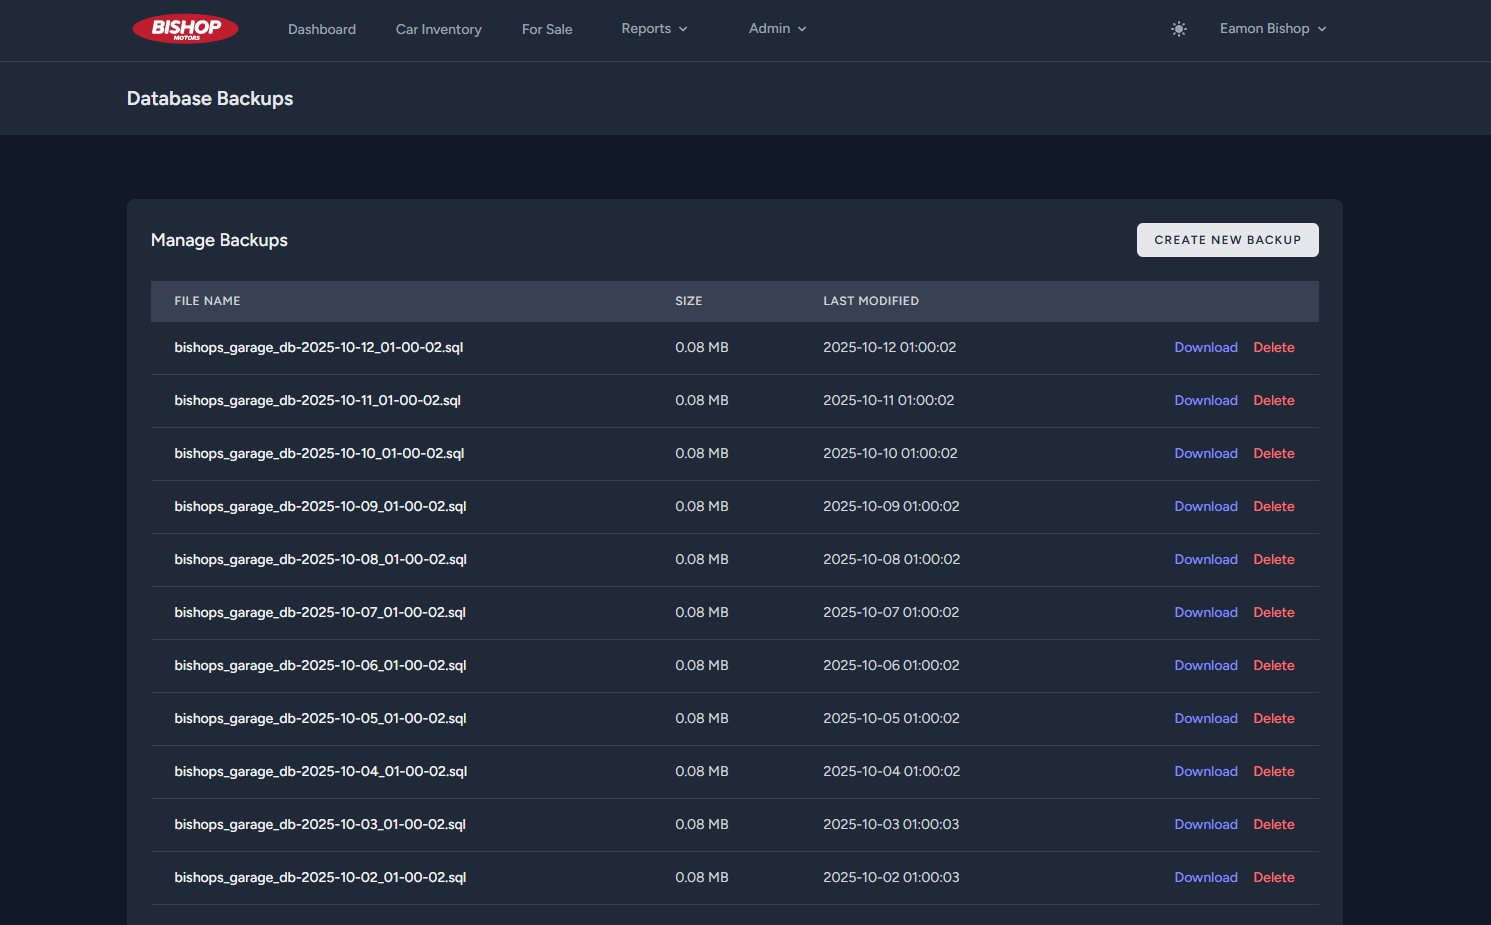Screen dimensions: 1491x925
Task: Delete the 2025-10-03 backup
Action: pyautogui.click(x=1273, y=824)
